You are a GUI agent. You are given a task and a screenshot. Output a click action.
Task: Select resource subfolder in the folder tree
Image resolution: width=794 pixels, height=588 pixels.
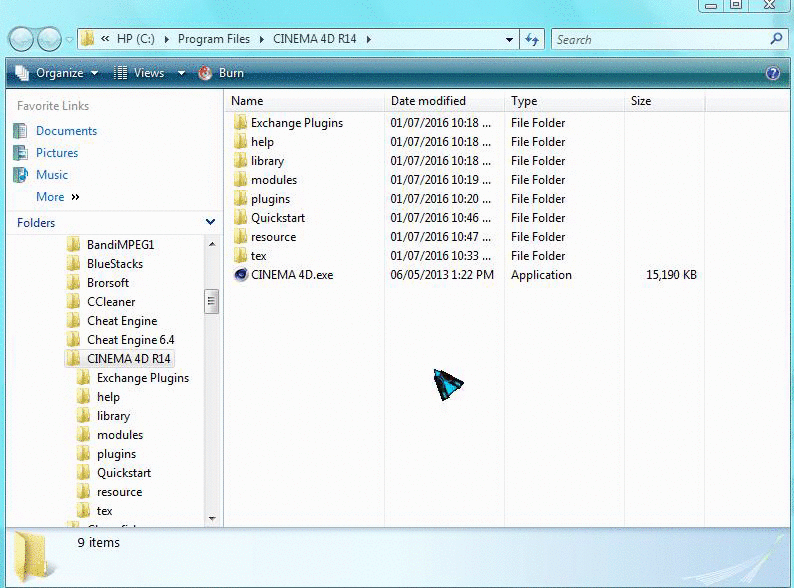(120, 492)
